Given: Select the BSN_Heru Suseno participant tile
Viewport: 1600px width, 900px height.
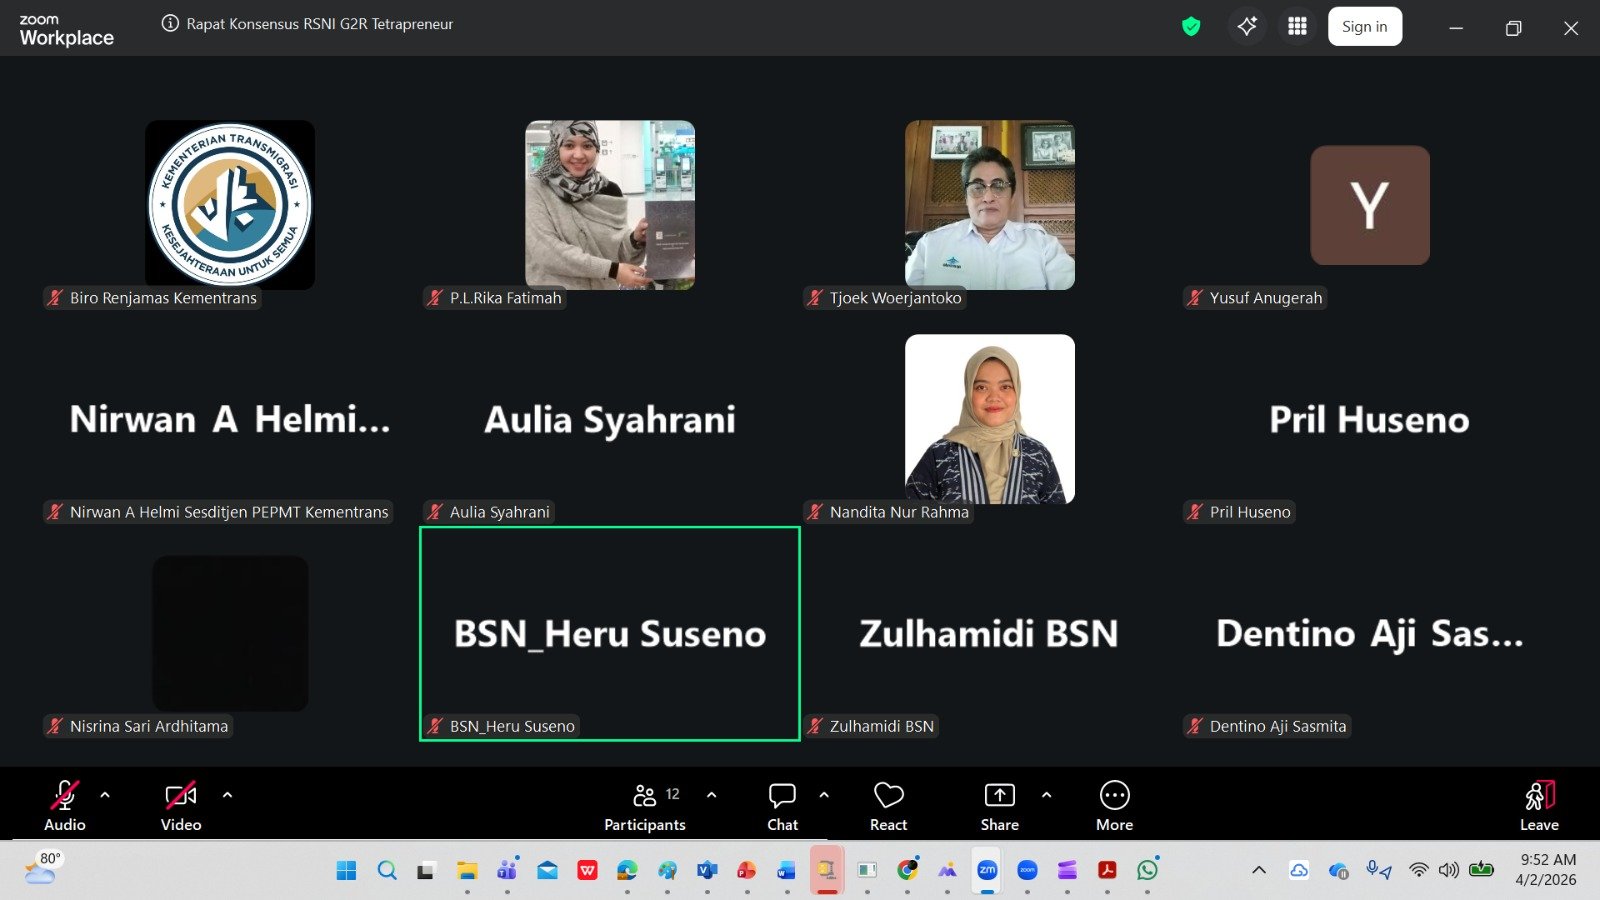Looking at the screenshot, I should (x=610, y=634).
